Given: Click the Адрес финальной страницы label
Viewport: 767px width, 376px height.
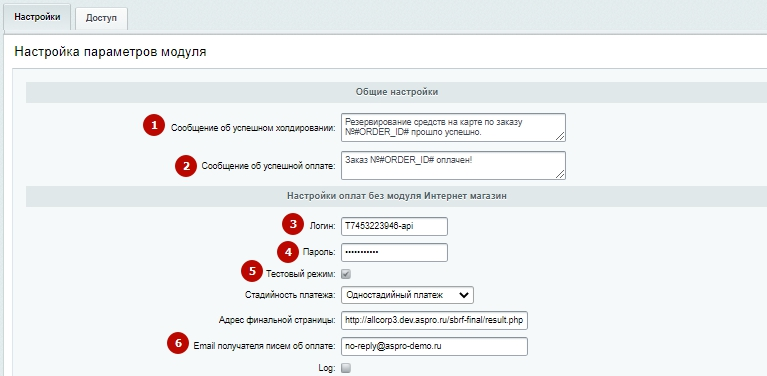Looking at the screenshot, I should (x=277, y=321).
